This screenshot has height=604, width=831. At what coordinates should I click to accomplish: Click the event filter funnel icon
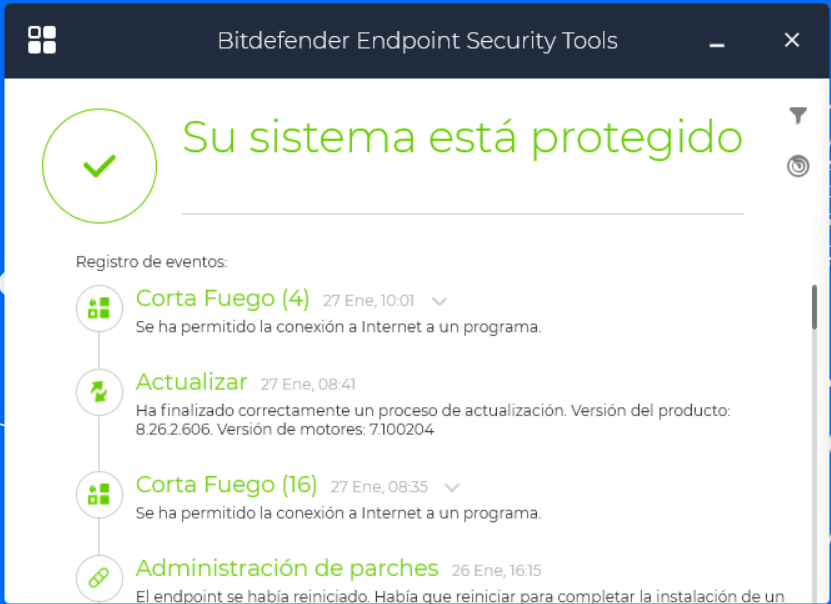click(797, 116)
